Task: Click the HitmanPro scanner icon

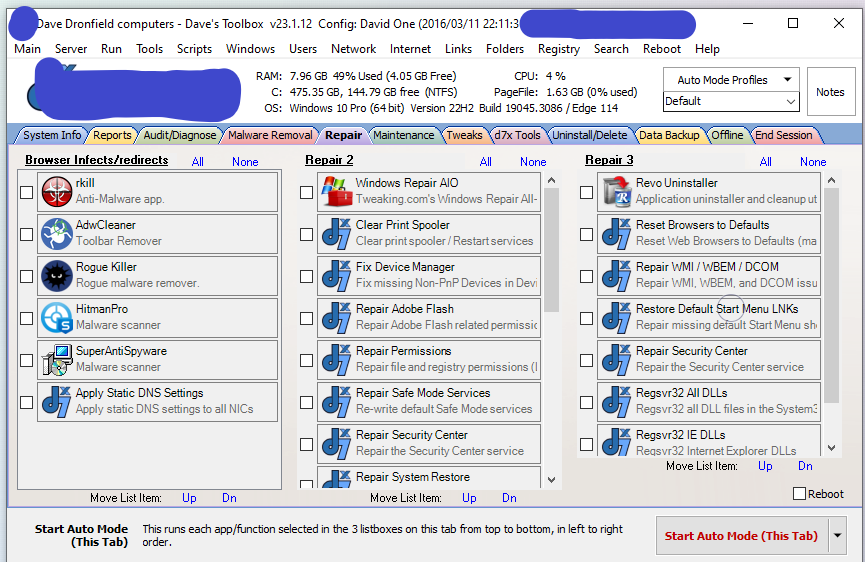Action: 57,317
